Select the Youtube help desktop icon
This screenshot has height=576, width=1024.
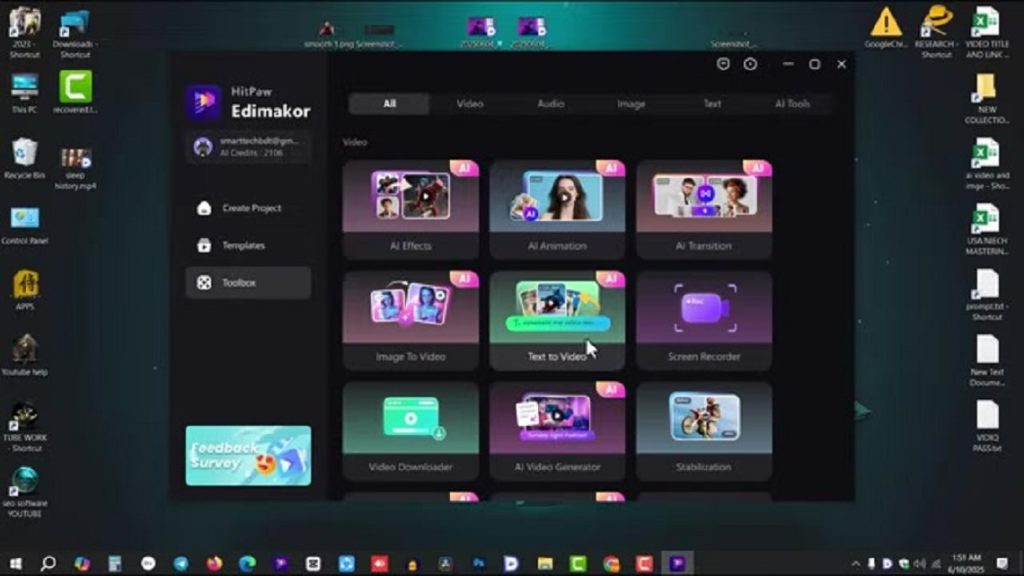pos(25,355)
